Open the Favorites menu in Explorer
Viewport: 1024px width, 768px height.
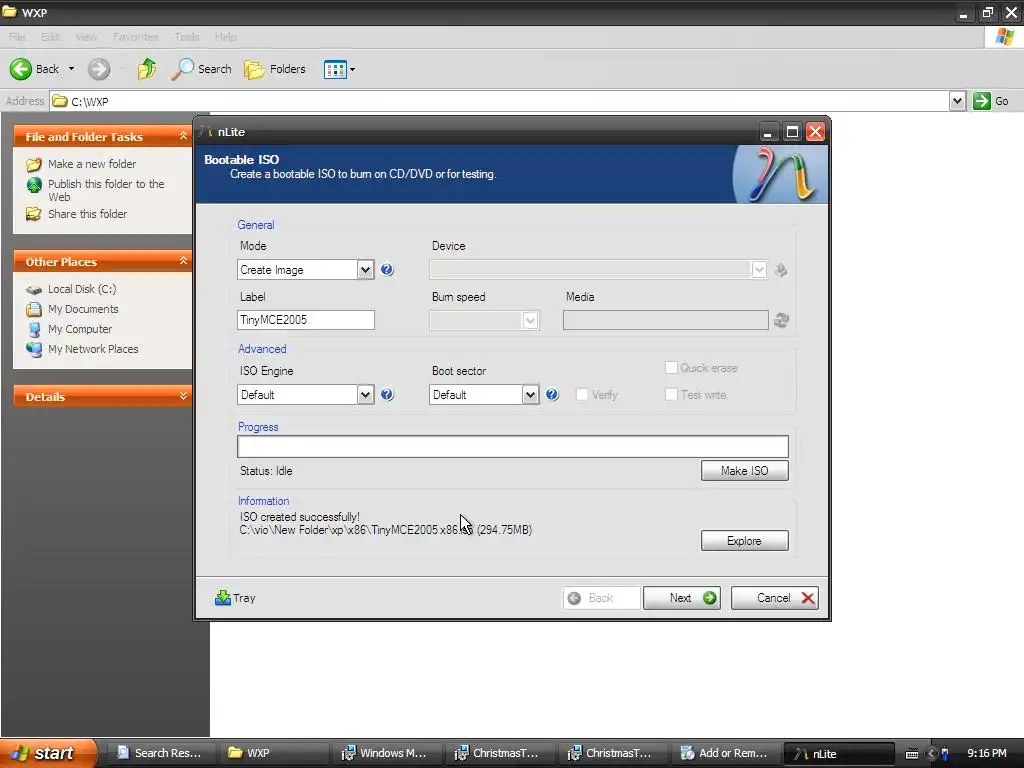(x=135, y=37)
